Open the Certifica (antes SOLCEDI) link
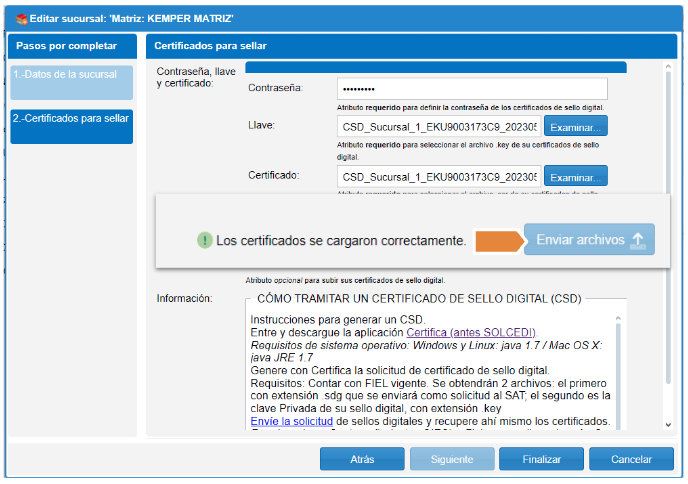Viewport: 688px width, 484px height. pos(471,332)
